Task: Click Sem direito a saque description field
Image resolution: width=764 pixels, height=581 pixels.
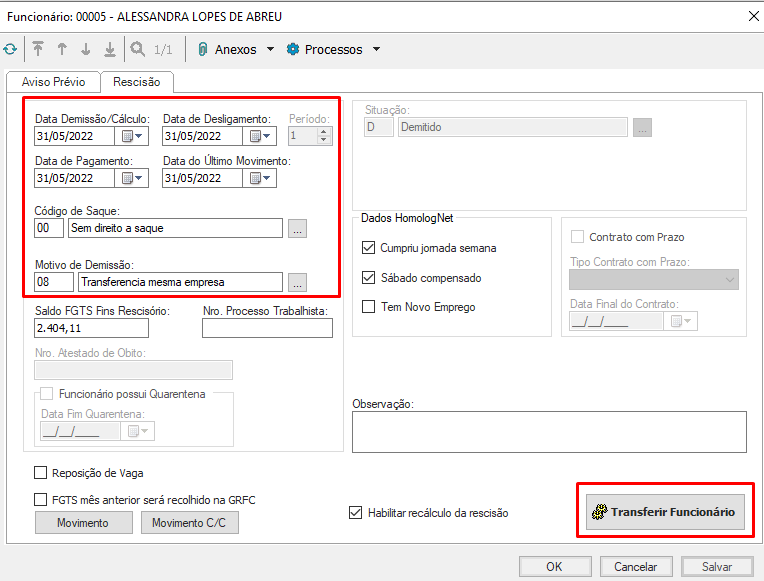Action: pyautogui.click(x=175, y=228)
